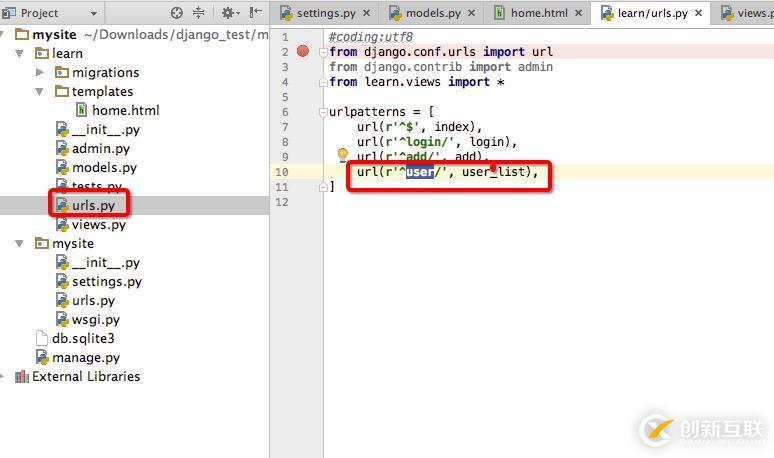Click the home.html file icon in tree
Image resolution: width=774 pixels, height=458 pixels.
pos(81,110)
